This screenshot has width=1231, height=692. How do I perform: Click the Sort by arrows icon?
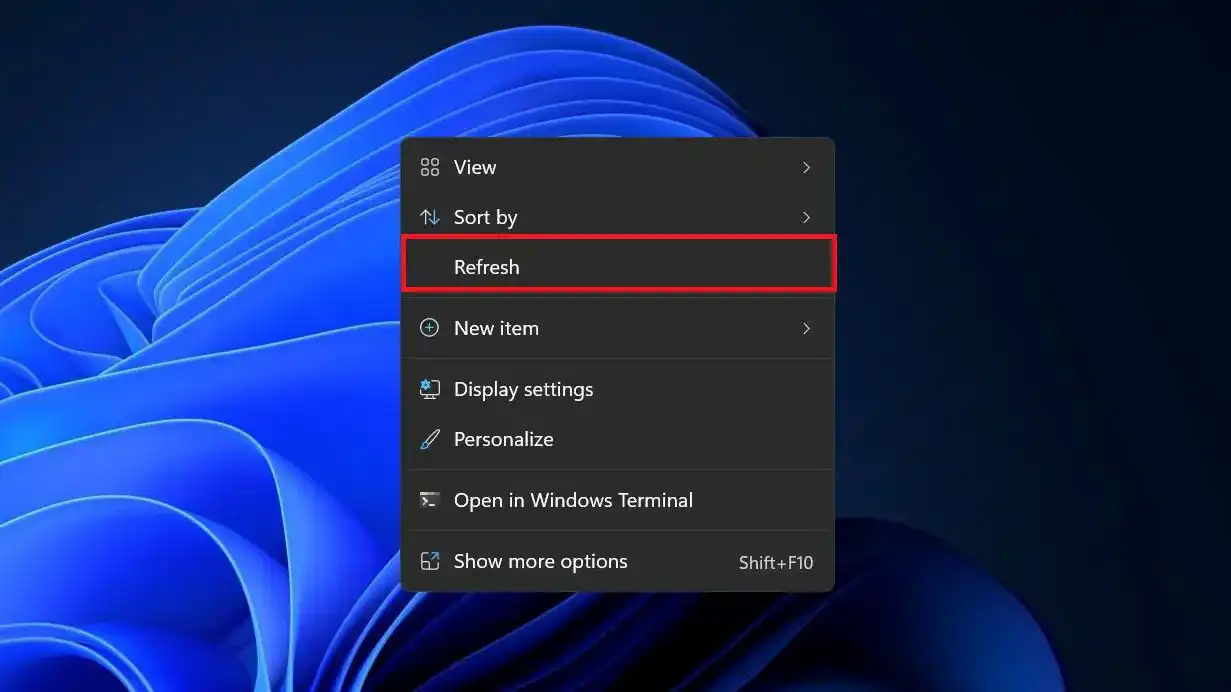coord(430,217)
